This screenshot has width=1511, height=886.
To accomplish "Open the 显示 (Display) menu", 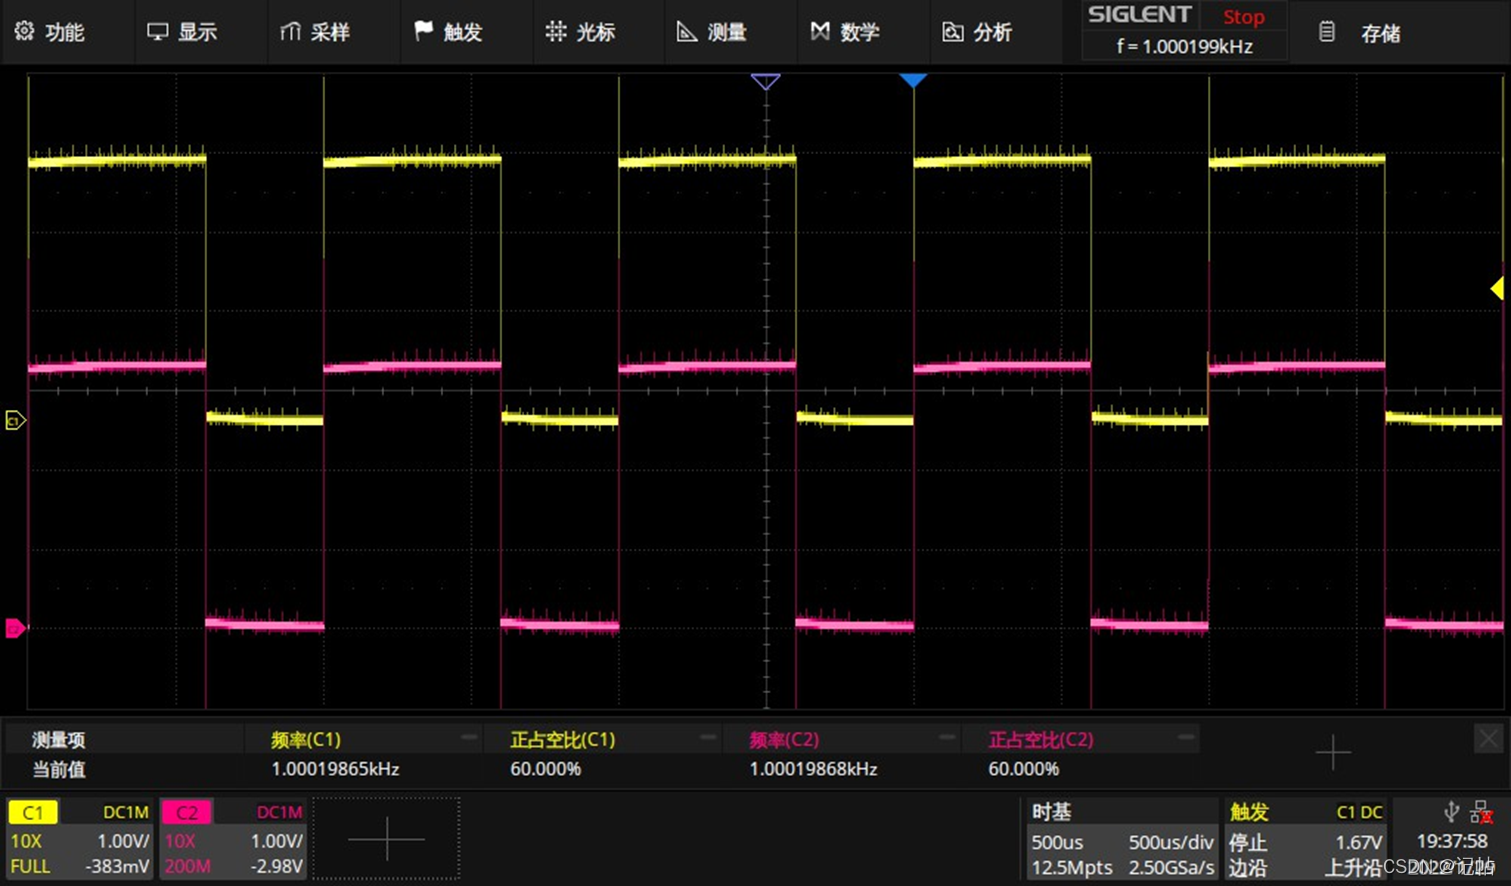I will pos(183,32).
